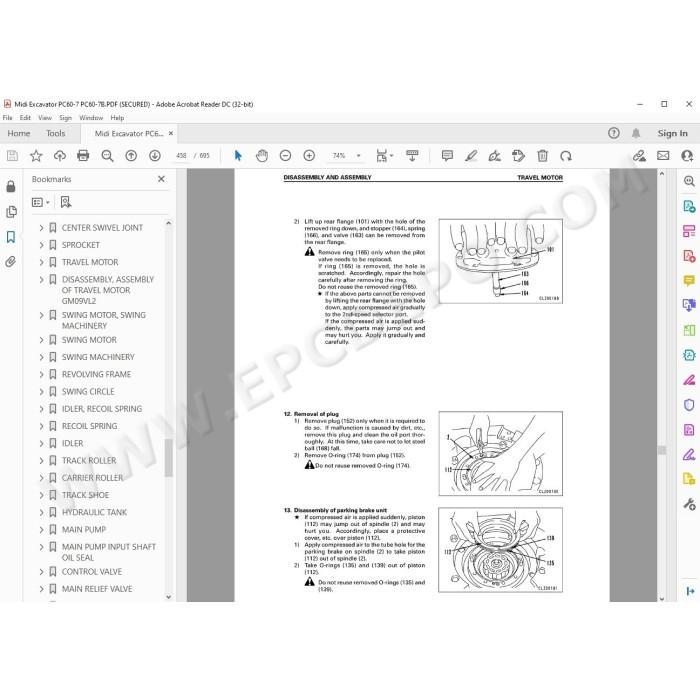Screen dimensions: 700x700
Task: Select the arrow Selection tool
Action: click(238, 155)
